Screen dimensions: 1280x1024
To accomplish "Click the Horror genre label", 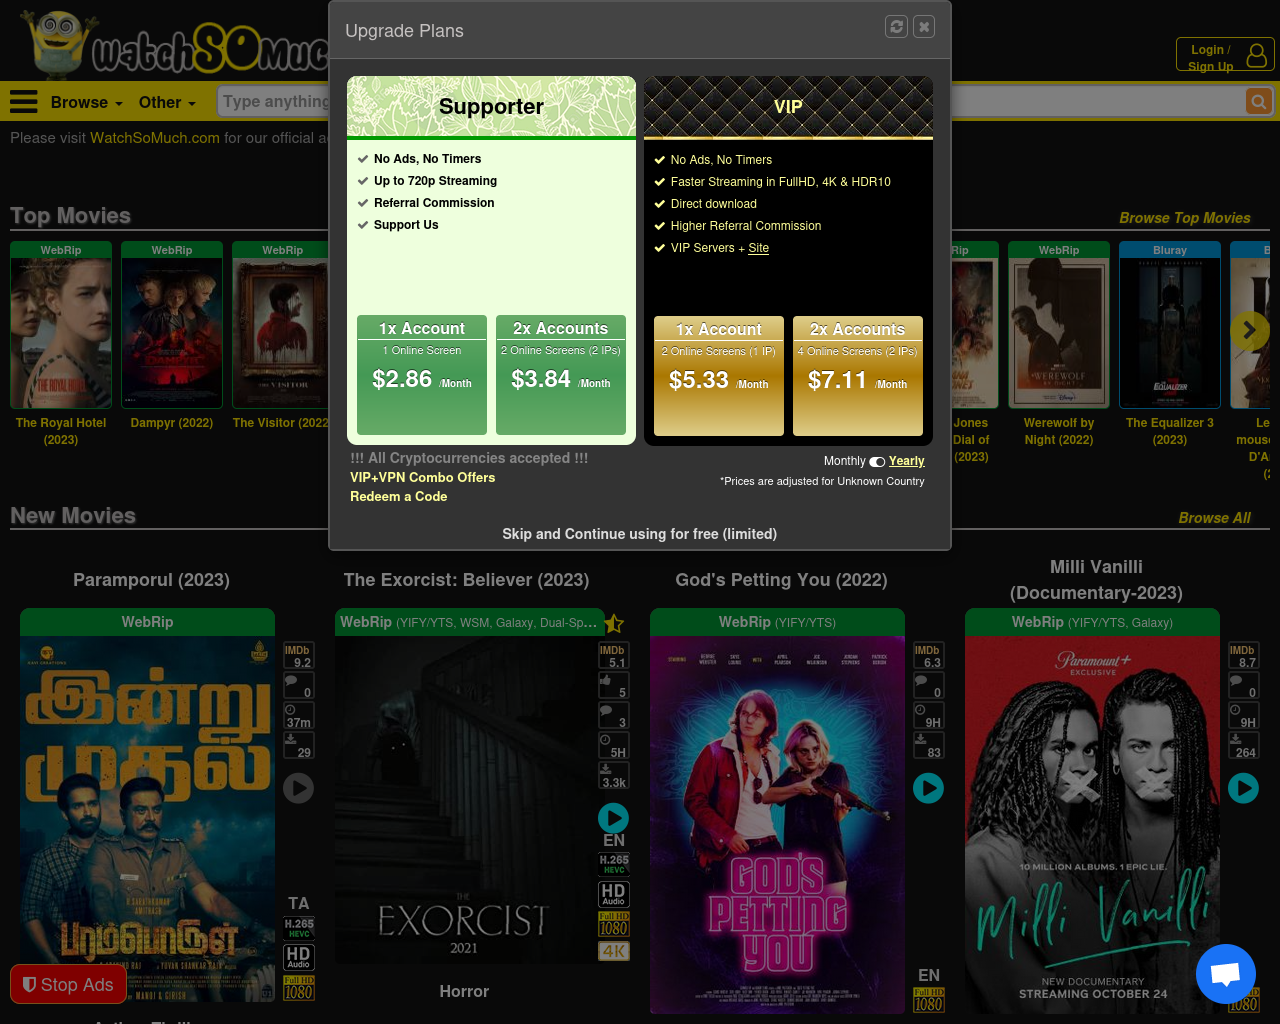I will click(x=464, y=991).
